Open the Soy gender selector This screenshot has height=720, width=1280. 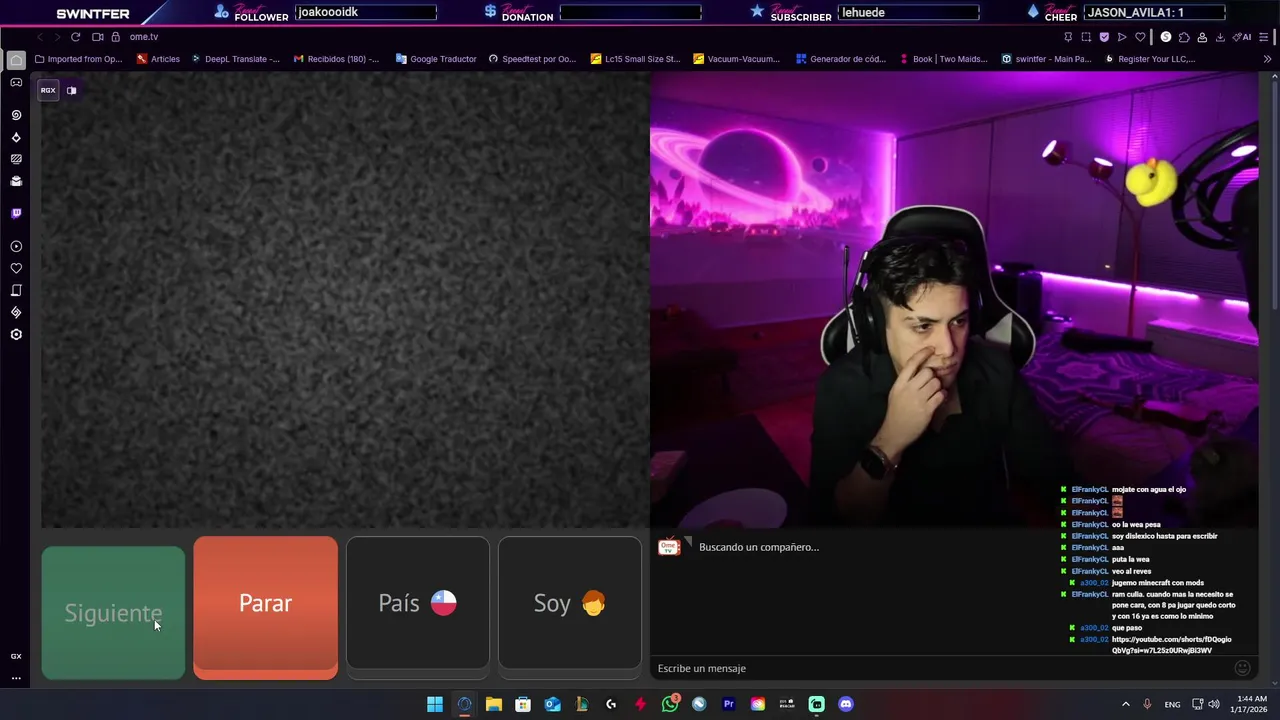(x=570, y=603)
